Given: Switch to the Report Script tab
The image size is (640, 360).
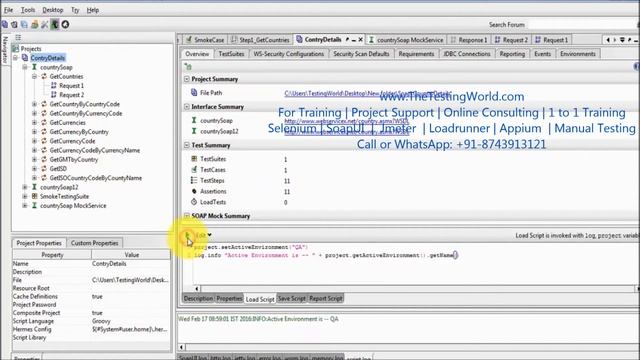Looking at the screenshot, I should click(x=326, y=298).
